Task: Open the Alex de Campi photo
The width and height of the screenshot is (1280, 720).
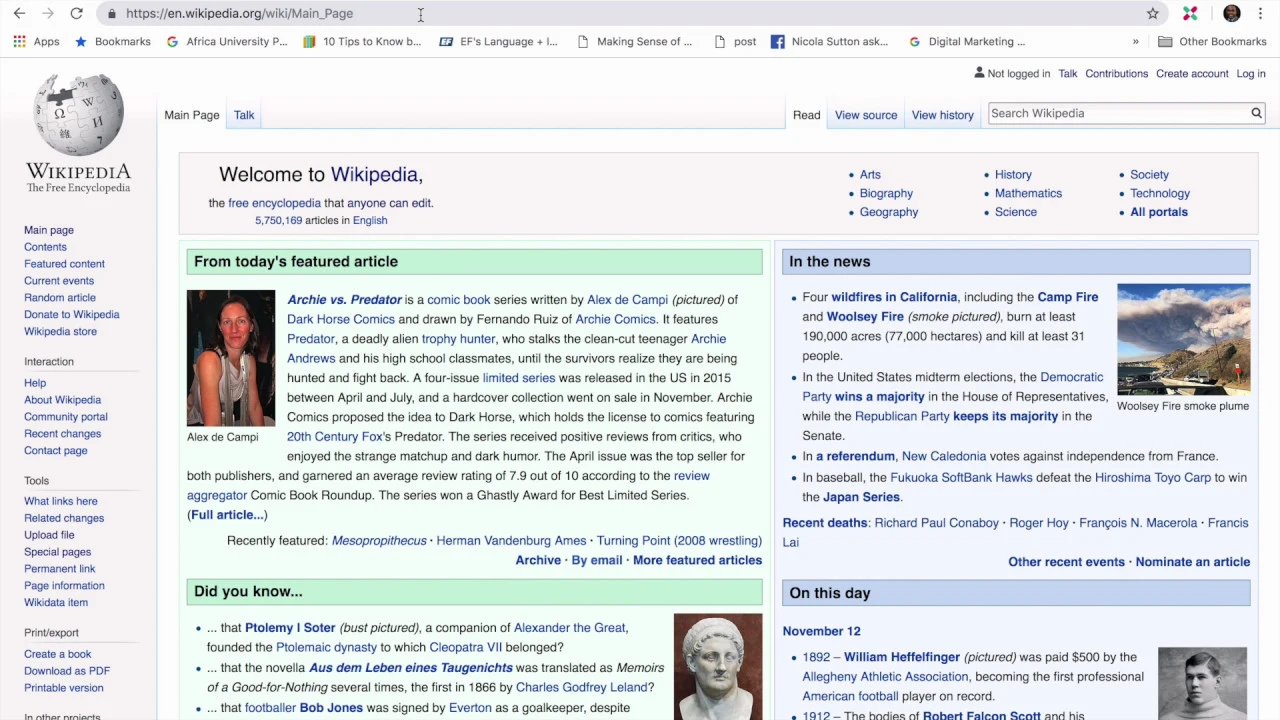Action: click(x=231, y=358)
